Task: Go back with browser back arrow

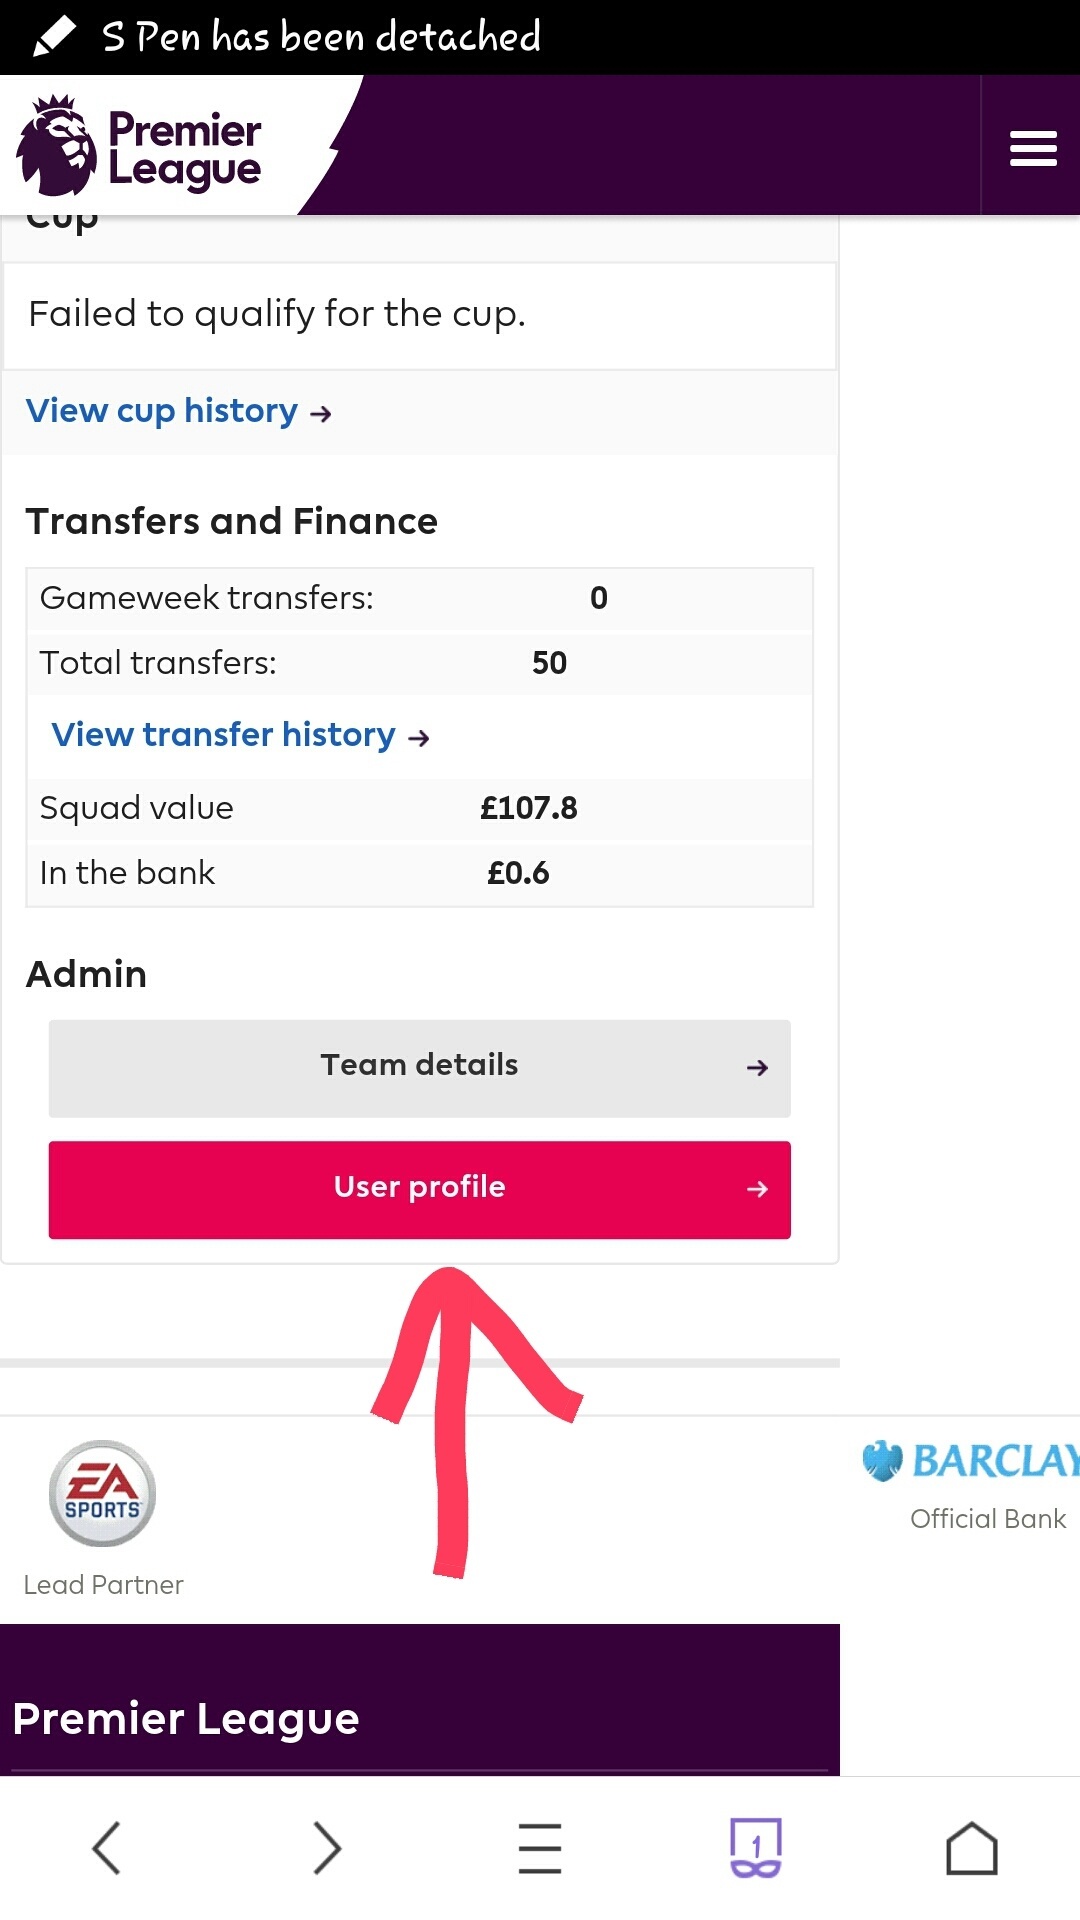Action: (x=107, y=1847)
